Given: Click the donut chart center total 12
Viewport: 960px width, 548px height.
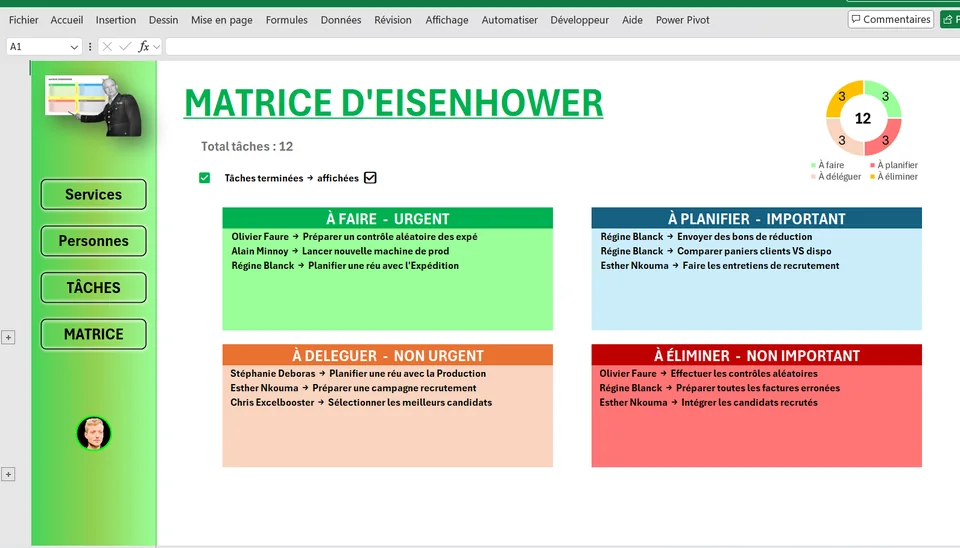Looking at the screenshot, I should [863, 118].
